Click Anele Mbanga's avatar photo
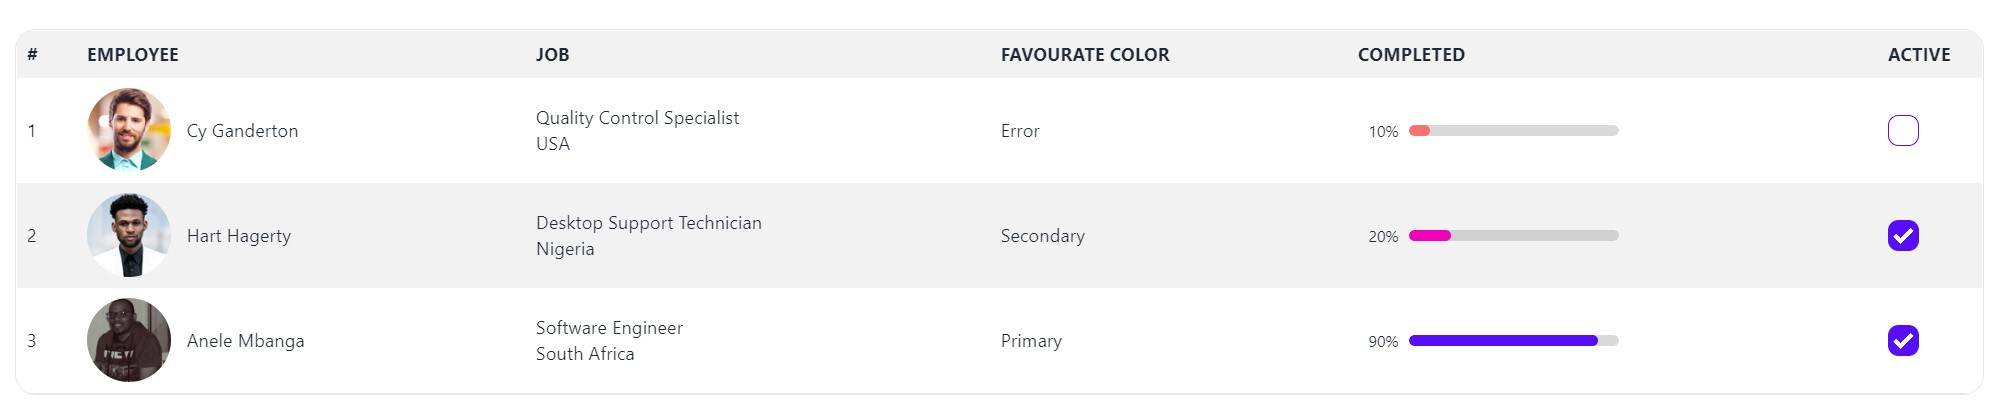 (129, 340)
